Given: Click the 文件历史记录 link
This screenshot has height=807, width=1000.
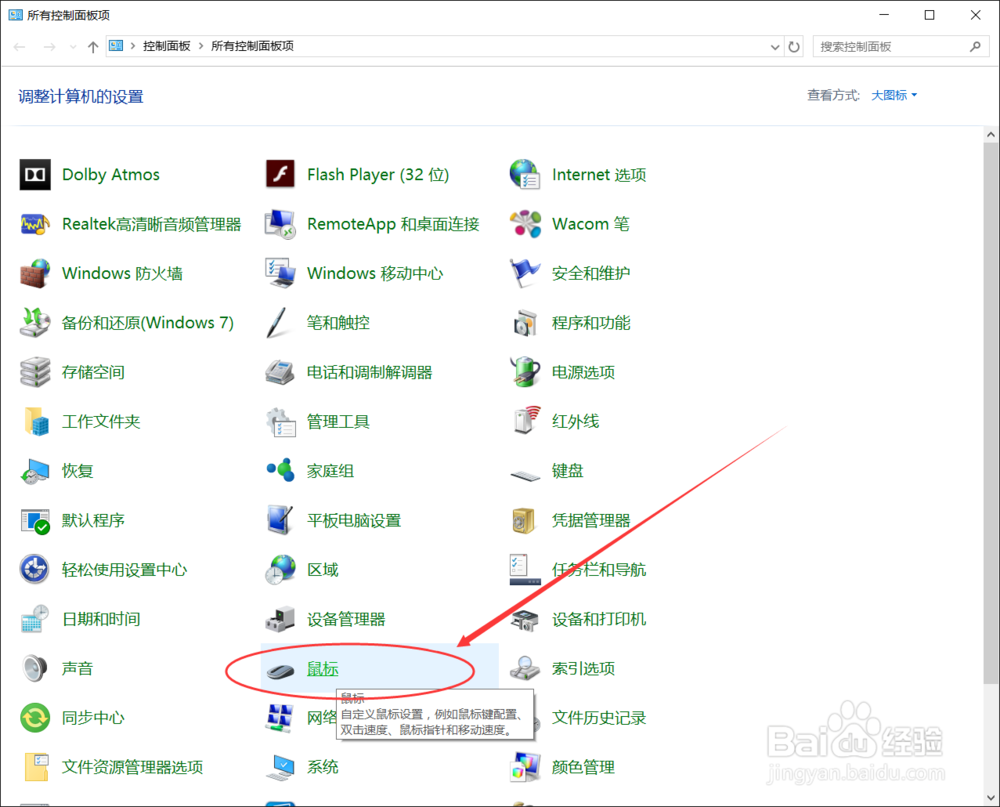Looking at the screenshot, I should 599,718.
